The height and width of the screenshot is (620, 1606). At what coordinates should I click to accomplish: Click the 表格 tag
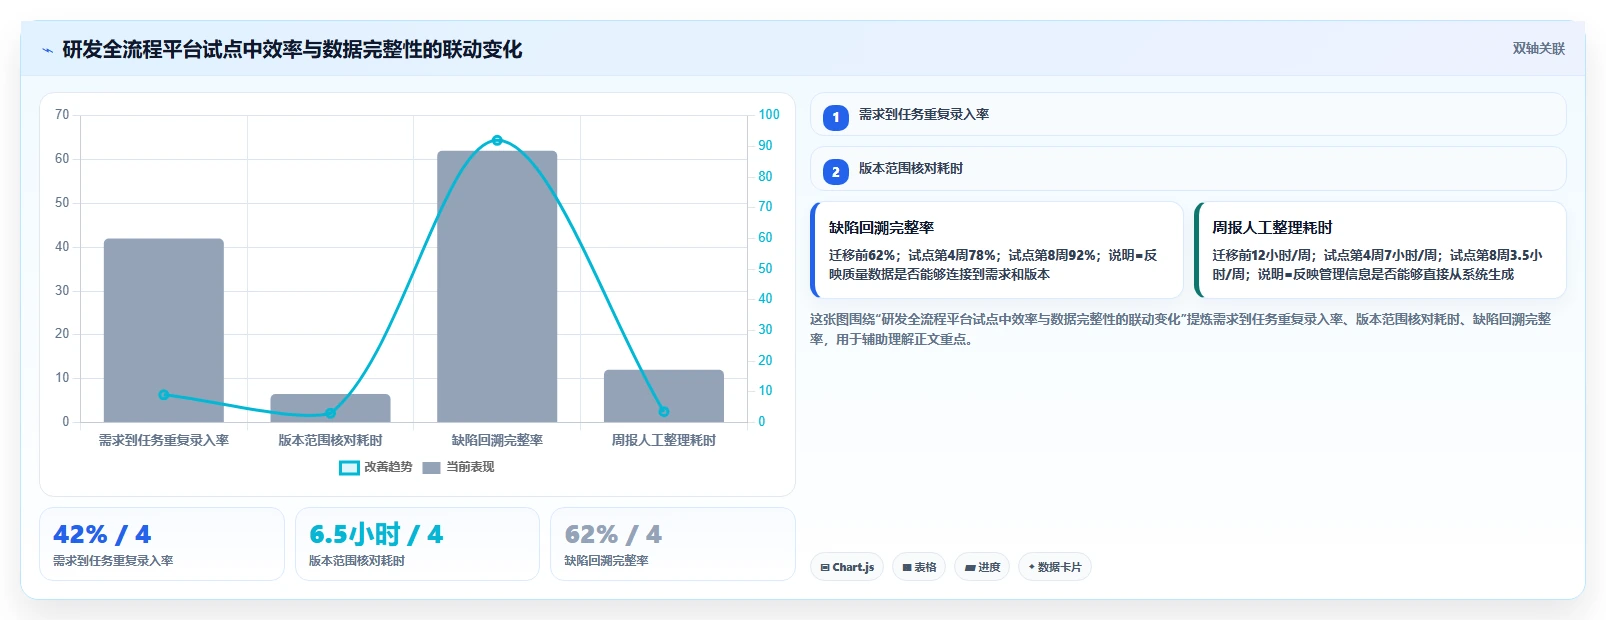(x=919, y=567)
